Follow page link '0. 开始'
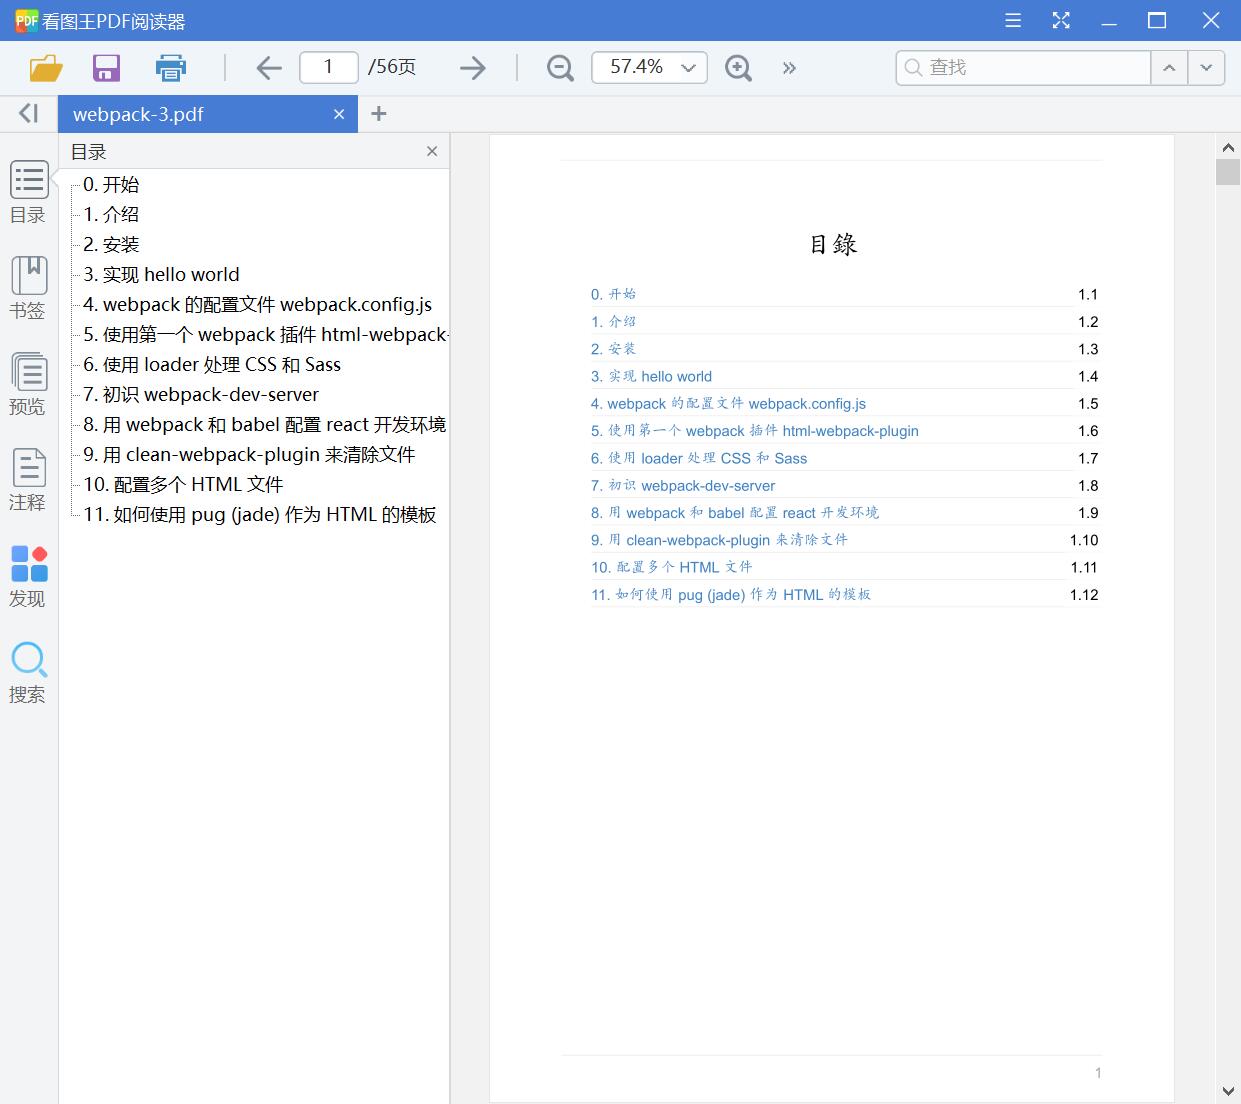Screen dimensions: 1241x1104 (x=613, y=294)
